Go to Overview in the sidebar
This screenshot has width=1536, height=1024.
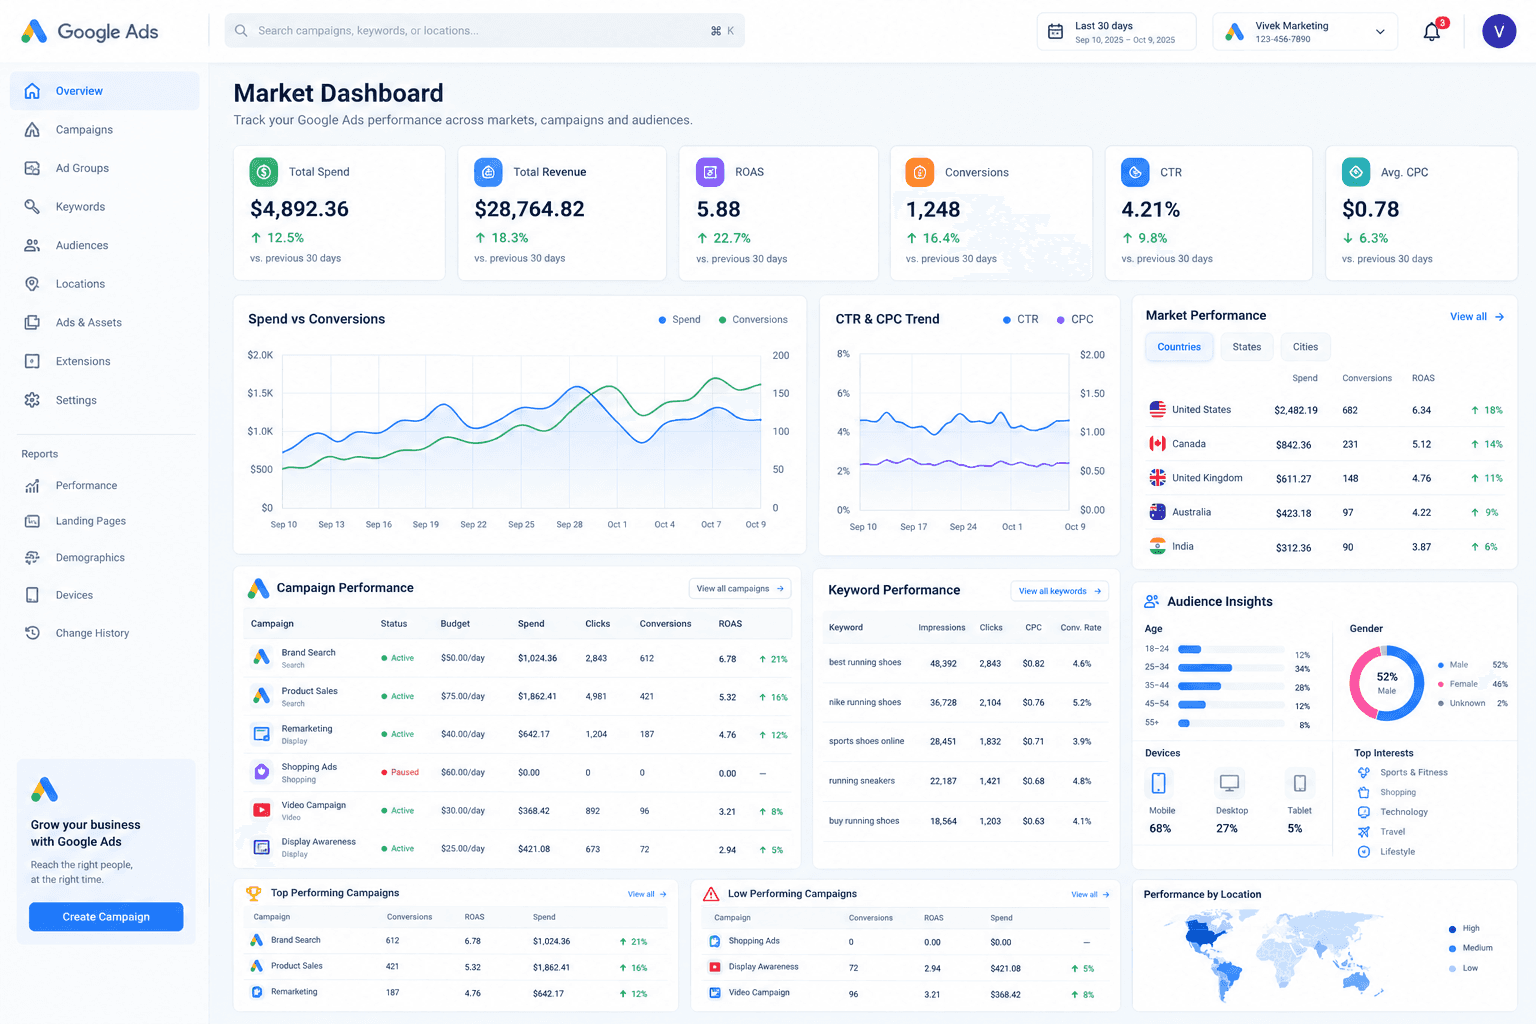click(105, 91)
